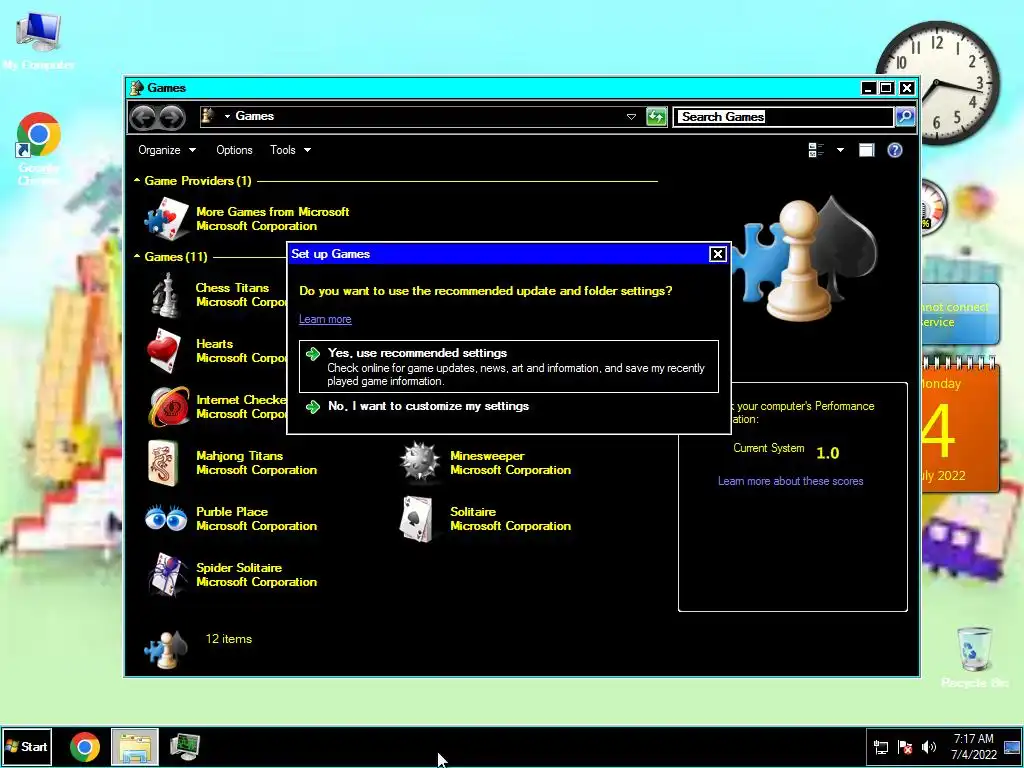
Task: Select the Purble Place eyes icon
Action: [166, 519]
